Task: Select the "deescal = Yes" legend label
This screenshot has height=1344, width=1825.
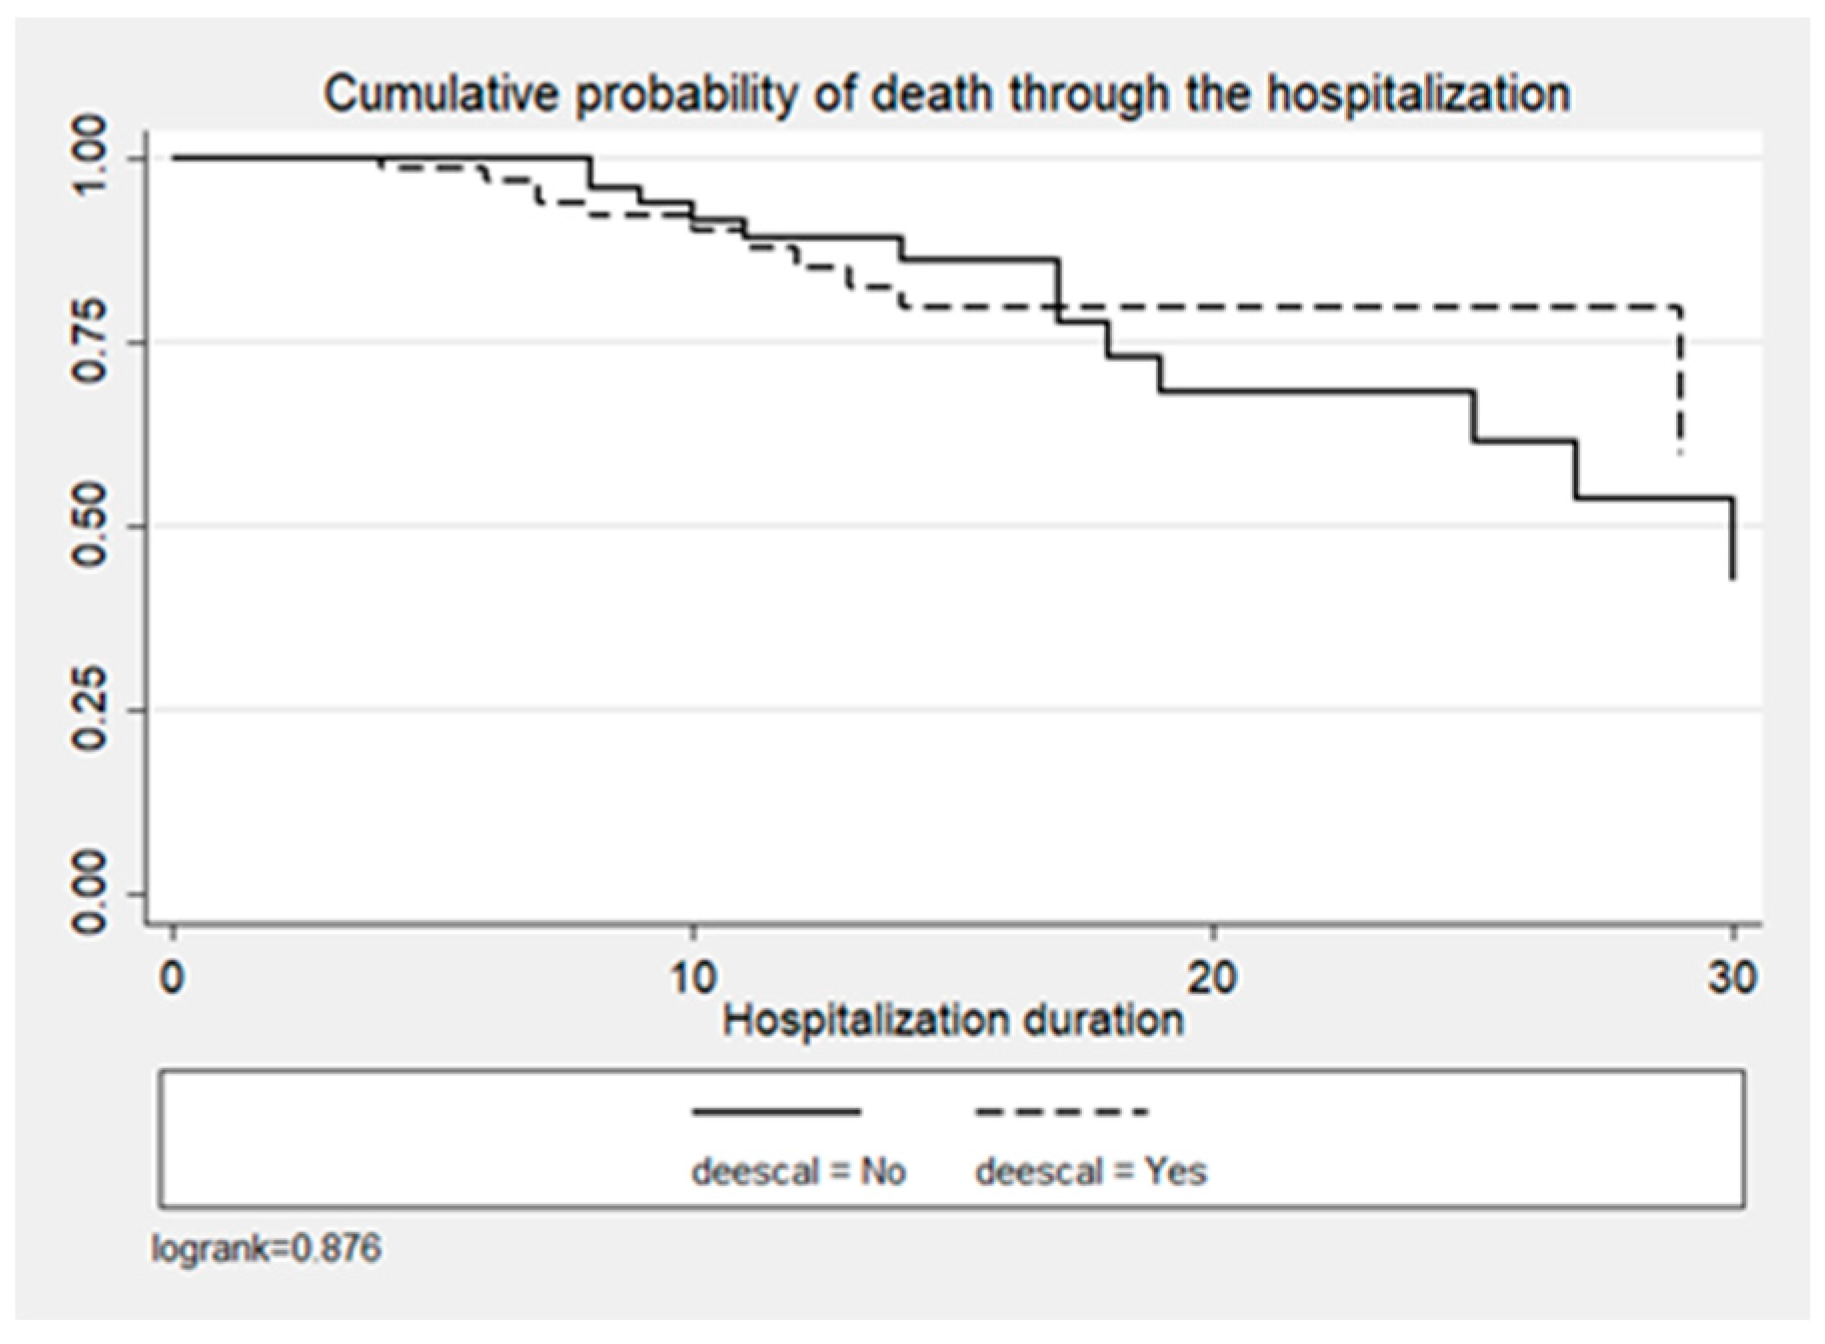Action: 1091,1171
